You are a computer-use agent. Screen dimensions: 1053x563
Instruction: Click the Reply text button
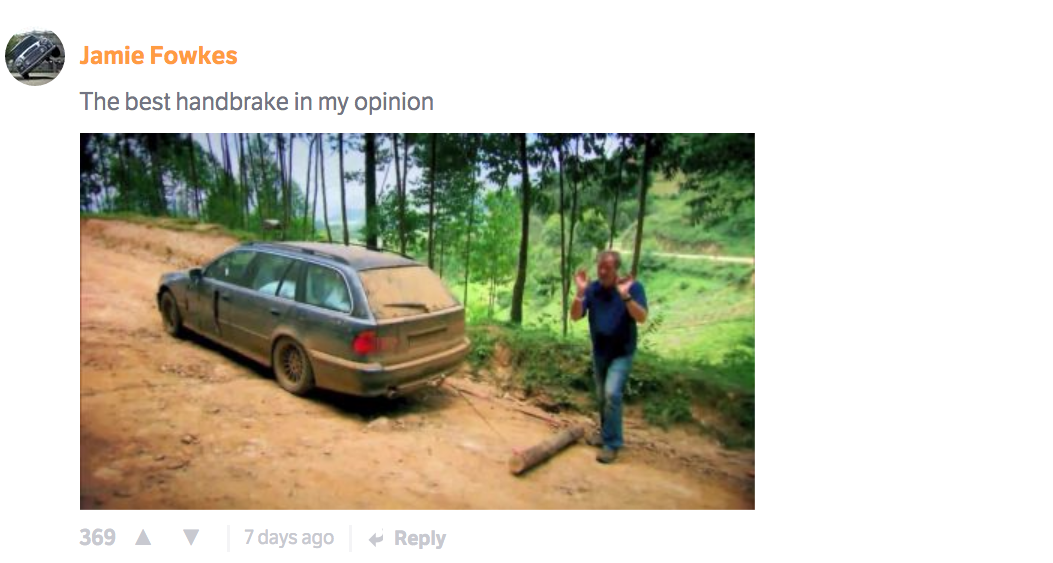point(420,538)
